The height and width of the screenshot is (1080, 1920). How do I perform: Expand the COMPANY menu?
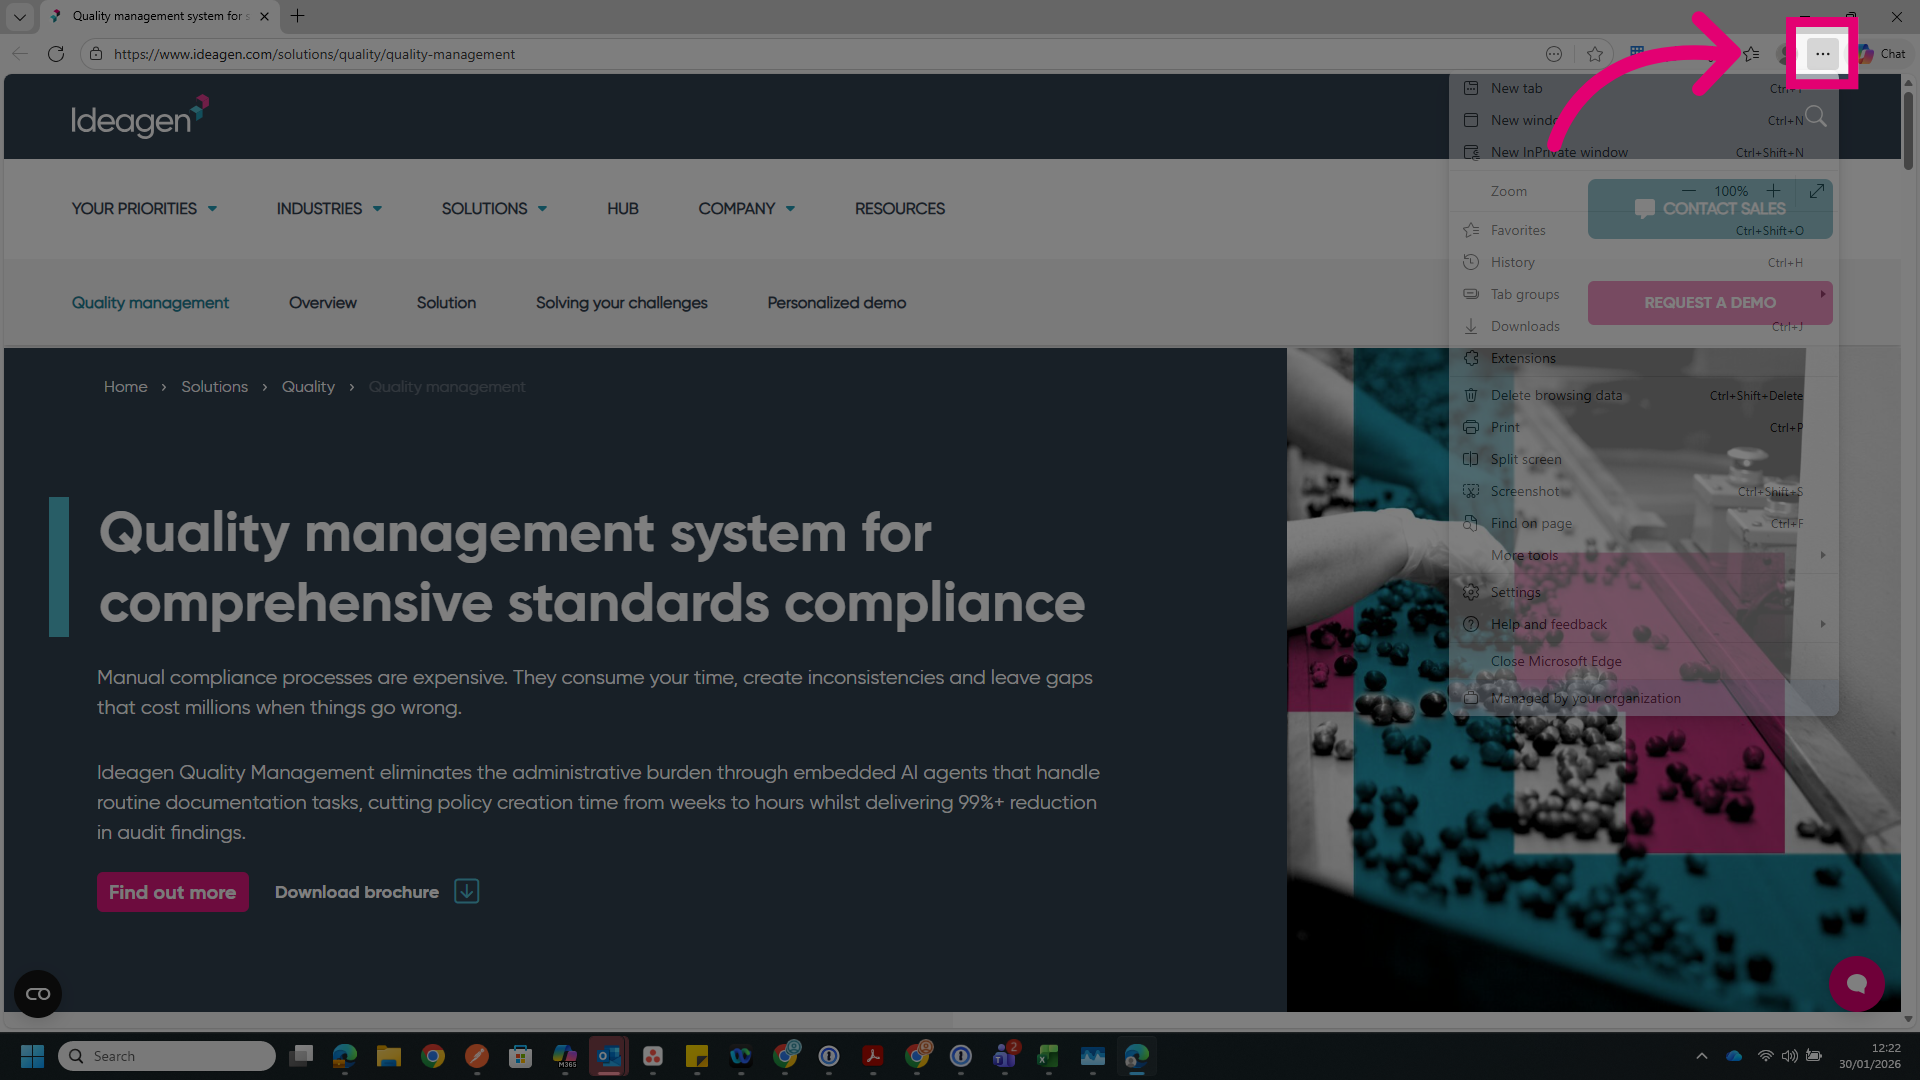point(746,209)
